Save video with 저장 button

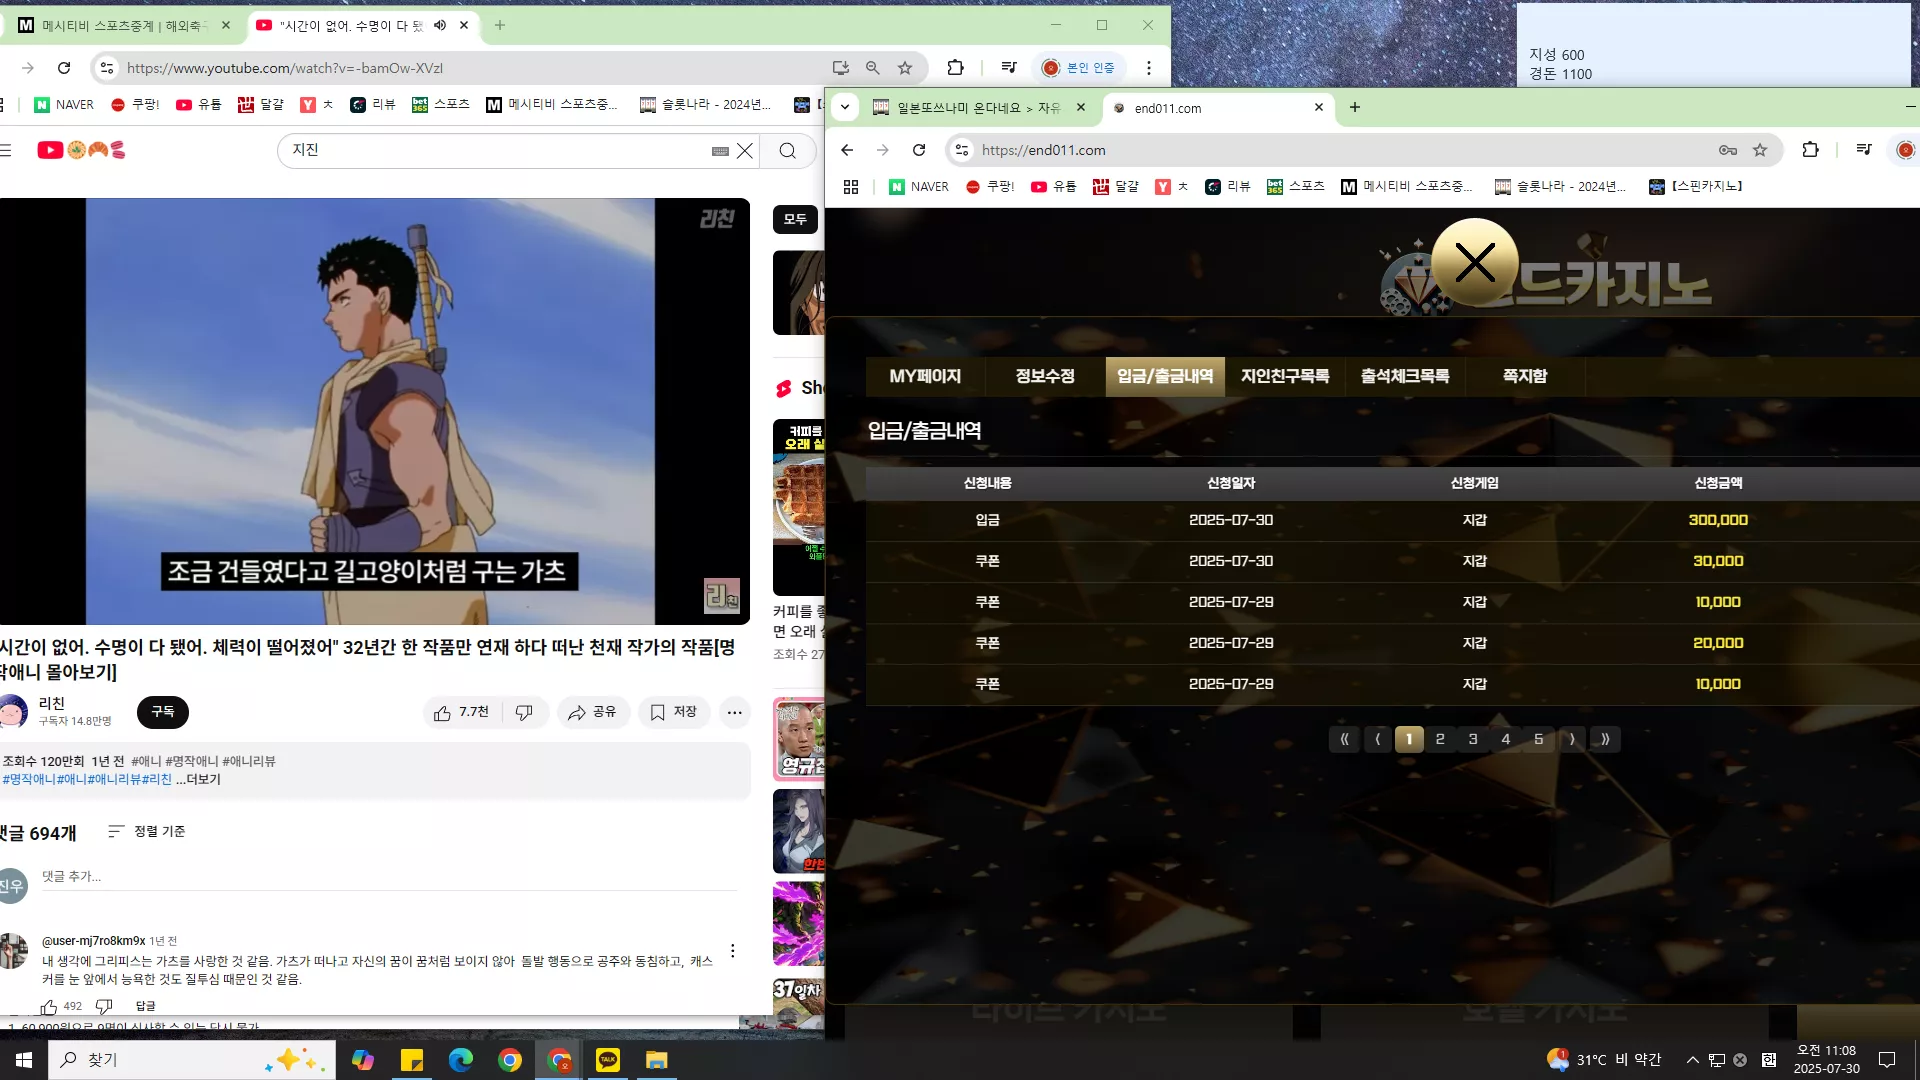point(674,712)
